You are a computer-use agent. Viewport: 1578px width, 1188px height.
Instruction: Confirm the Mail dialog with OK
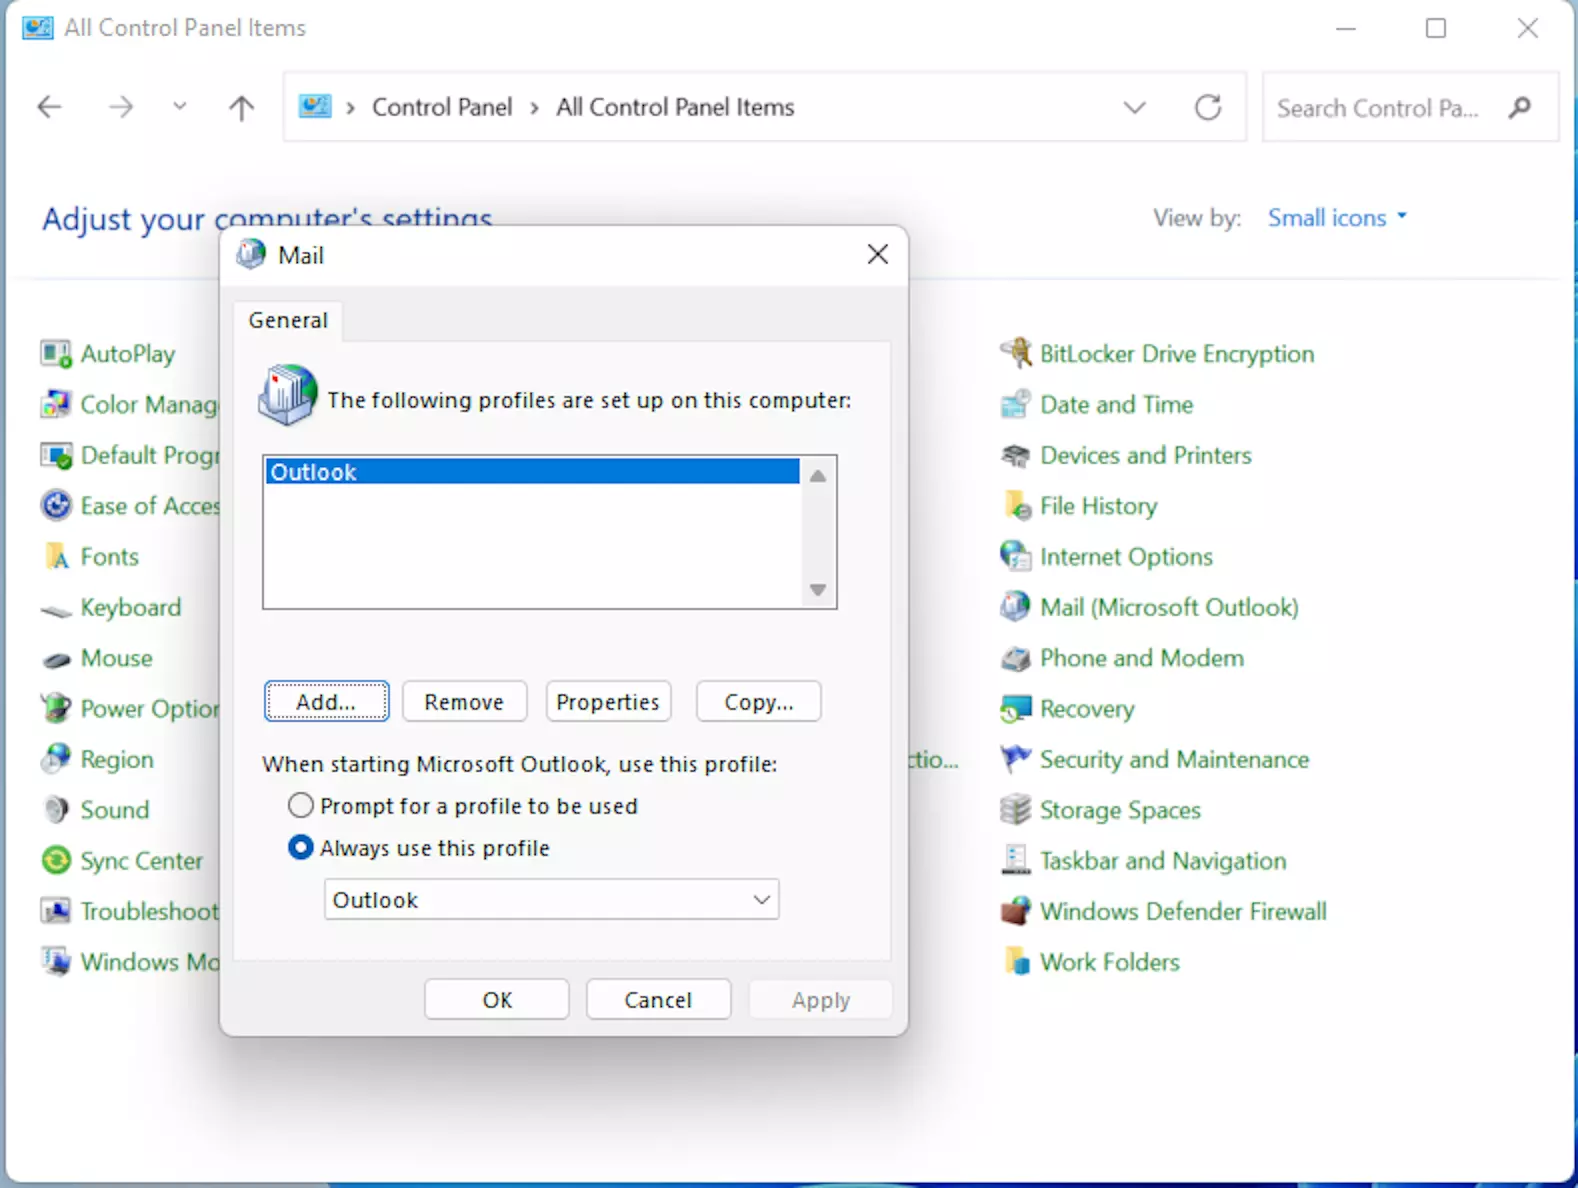click(497, 1000)
